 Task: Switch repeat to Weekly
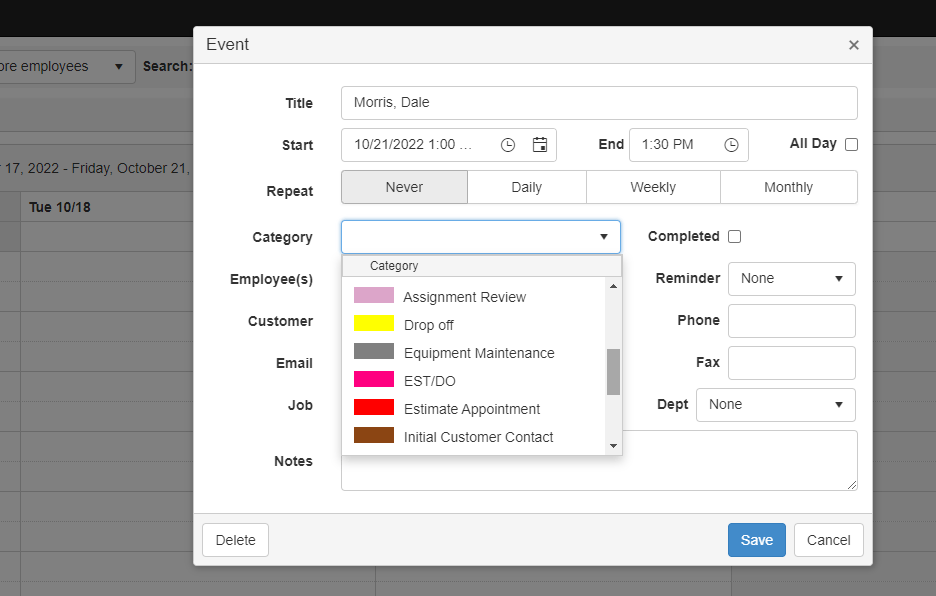653,187
